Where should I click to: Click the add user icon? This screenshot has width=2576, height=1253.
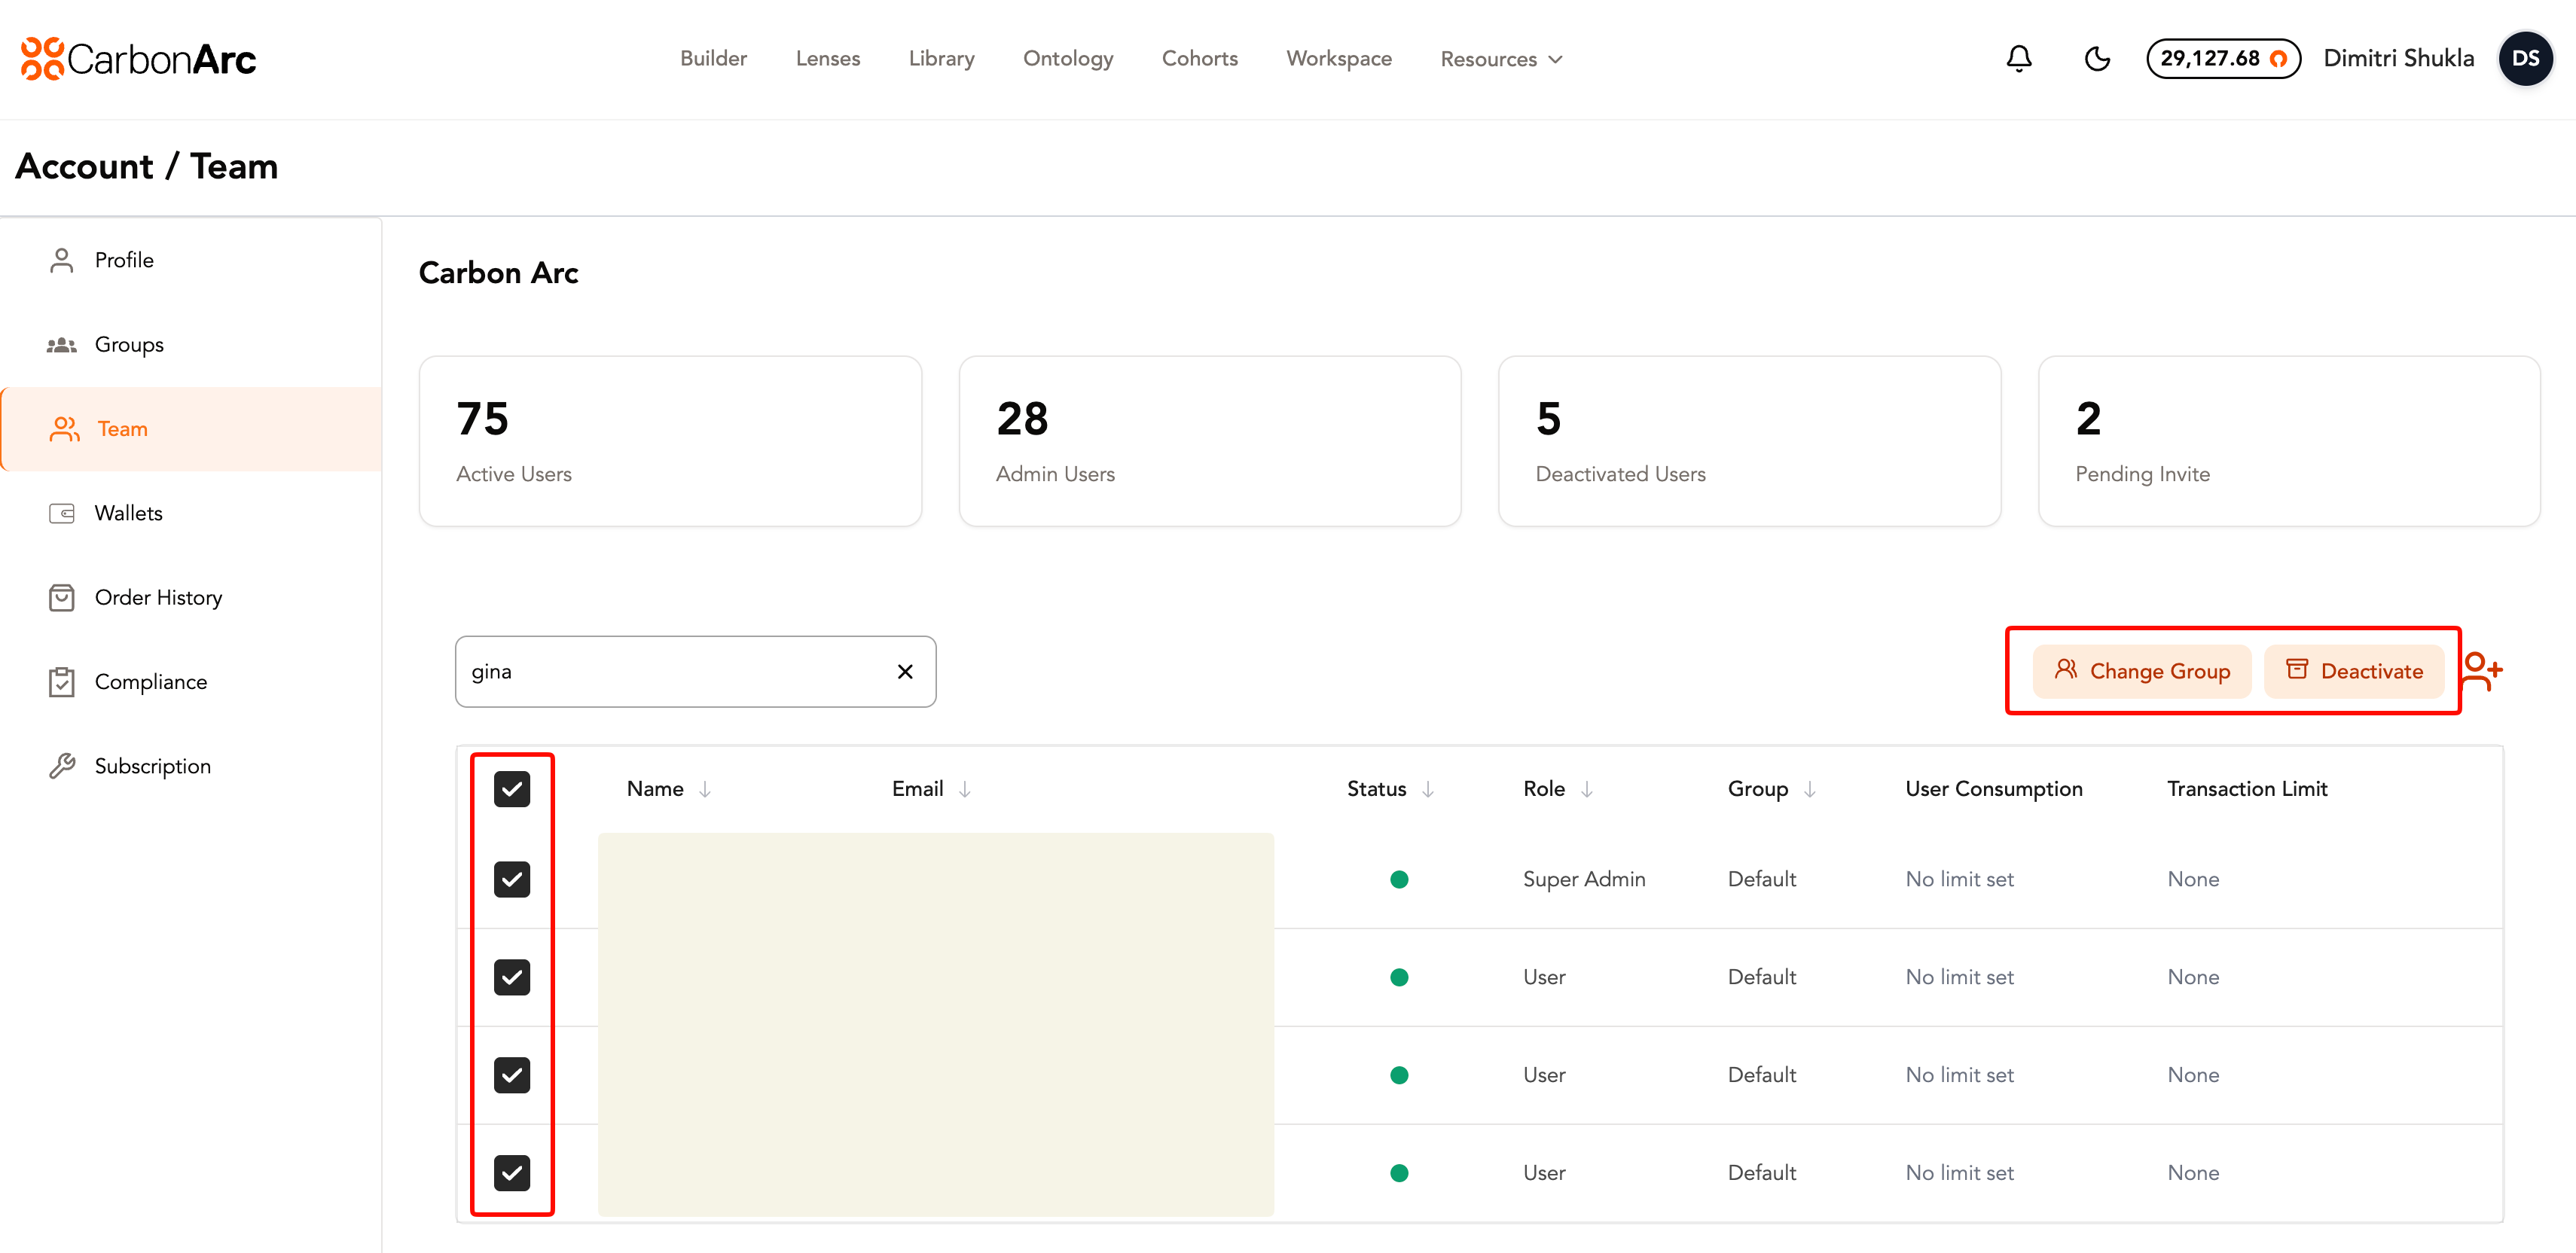click(2482, 671)
